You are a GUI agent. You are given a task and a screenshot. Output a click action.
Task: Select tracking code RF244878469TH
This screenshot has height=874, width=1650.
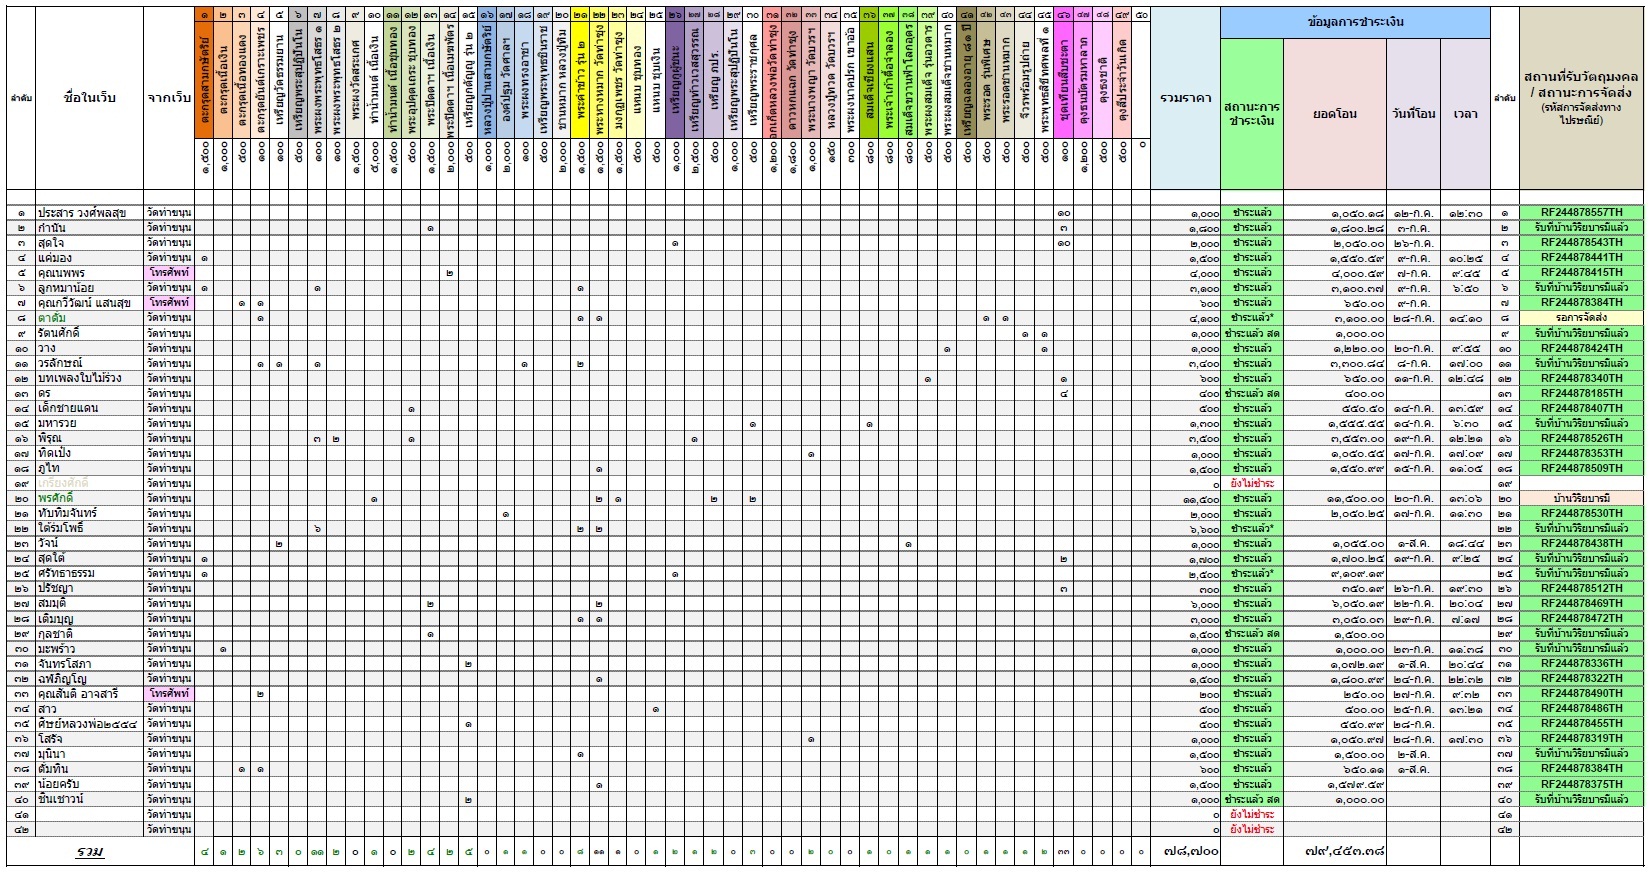pos(1581,604)
